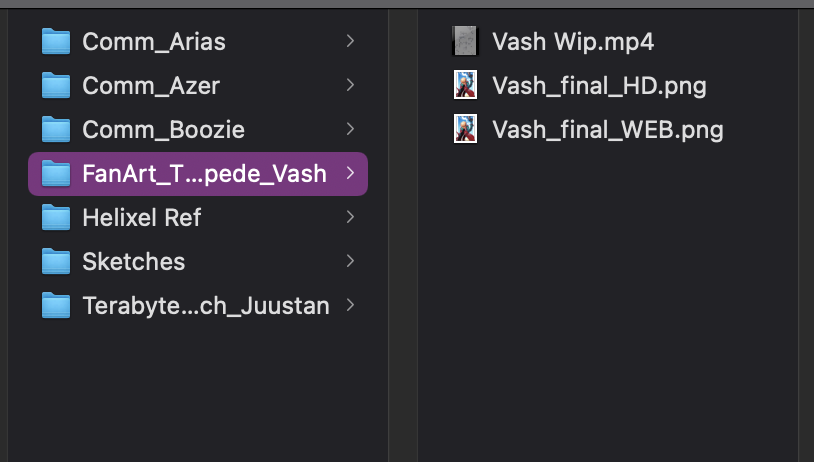
Task: Expand the Sketches folder chevron
Action: click(x=350, y=261)
